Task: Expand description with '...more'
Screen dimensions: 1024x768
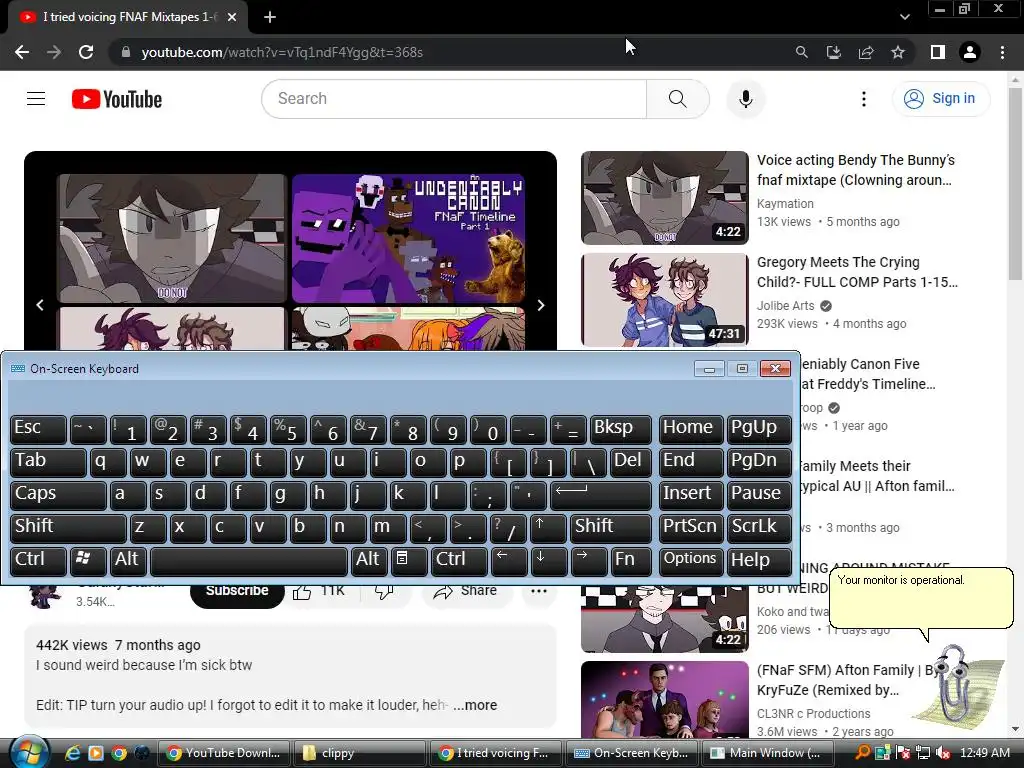Action: click(475, 705)
